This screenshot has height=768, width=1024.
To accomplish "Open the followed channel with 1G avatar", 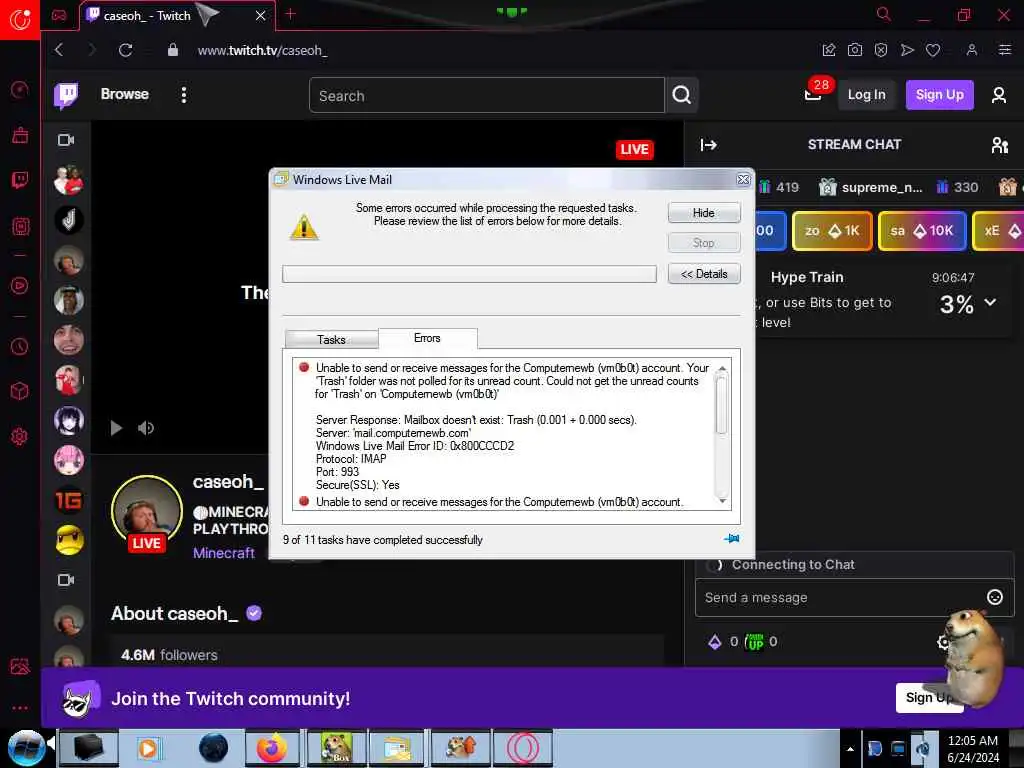I will (69, 500).
